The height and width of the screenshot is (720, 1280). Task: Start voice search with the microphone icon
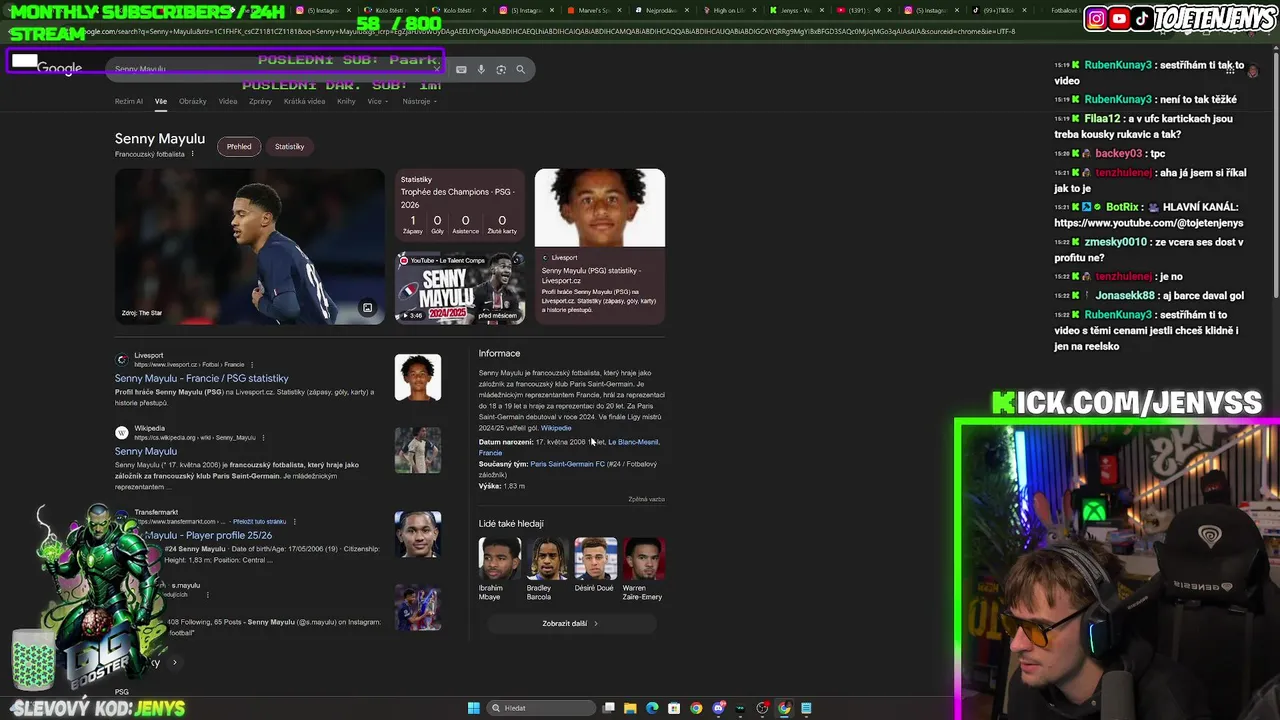coord(481,70)
